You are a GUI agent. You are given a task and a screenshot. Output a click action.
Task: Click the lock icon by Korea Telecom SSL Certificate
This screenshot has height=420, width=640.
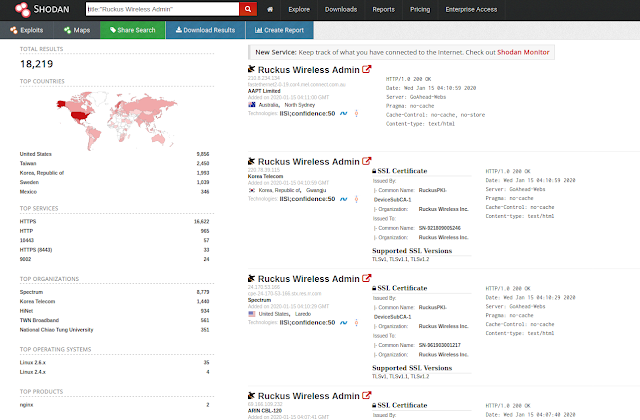pos(374,171)
